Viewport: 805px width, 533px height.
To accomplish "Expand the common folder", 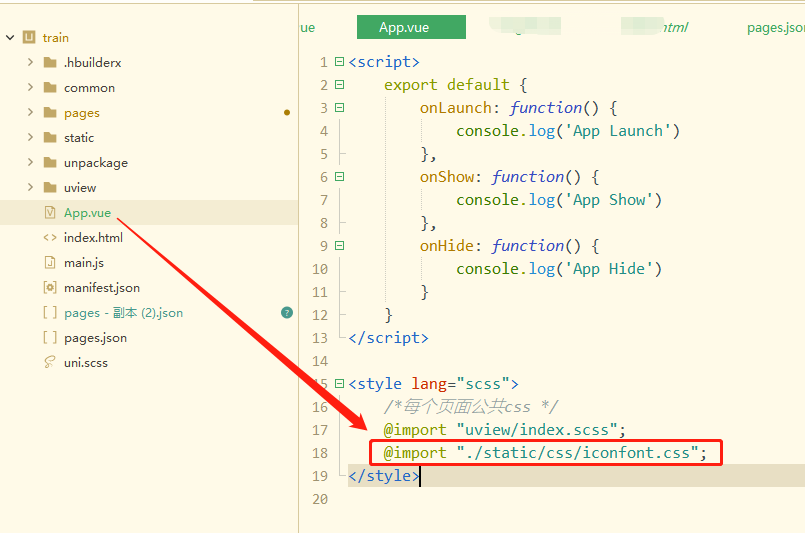I will 30,87.
